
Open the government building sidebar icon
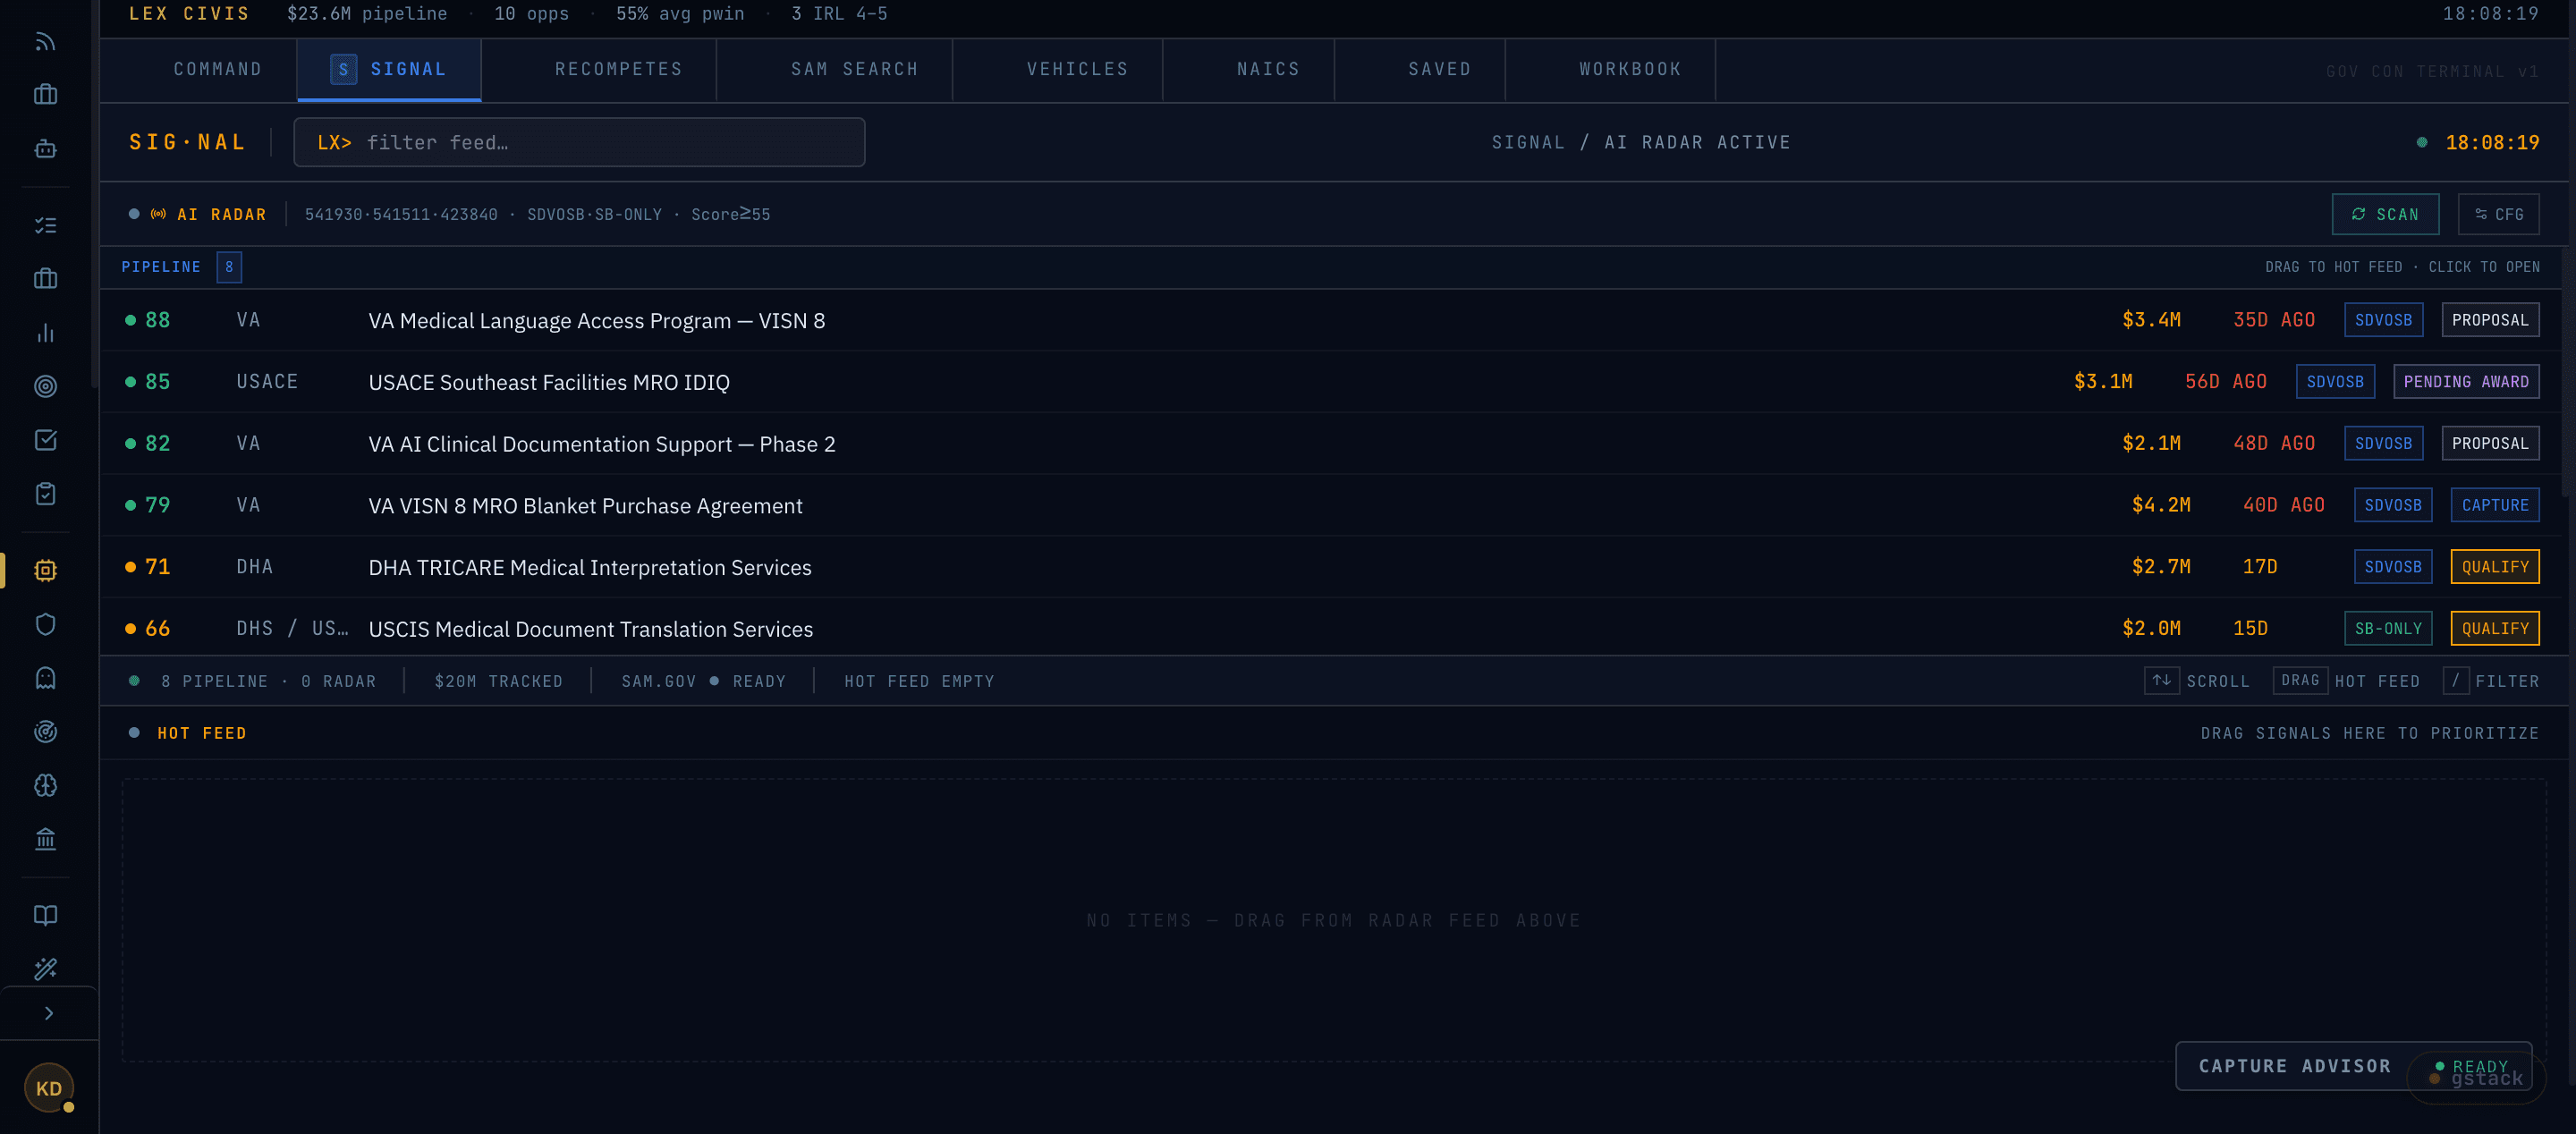[45, 839]
